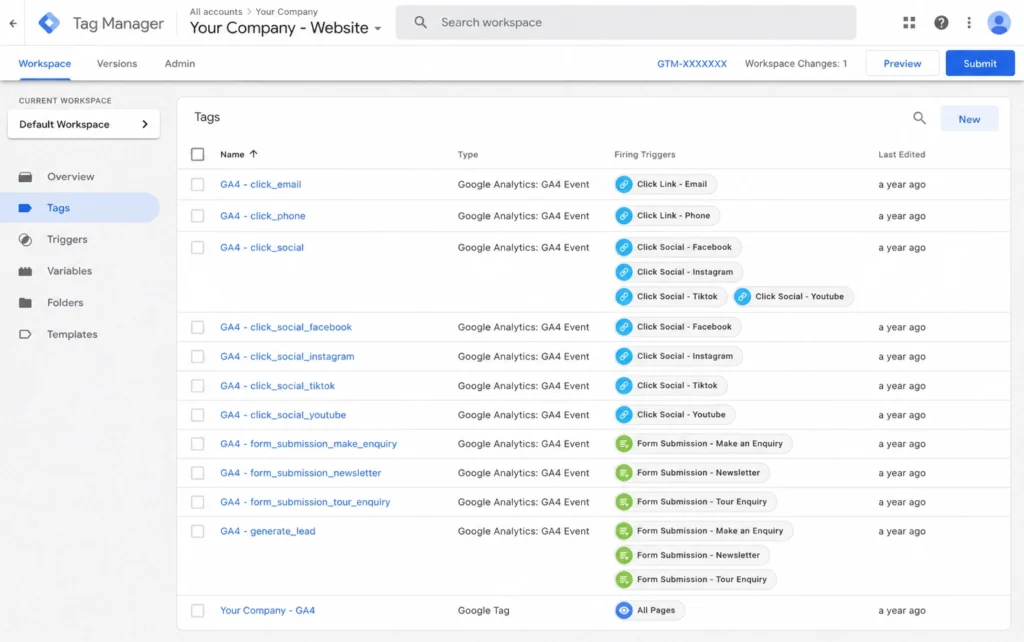This screenshot has height=642, width=1024.
Task: Click the Last Edited column header
Action: 901,154
